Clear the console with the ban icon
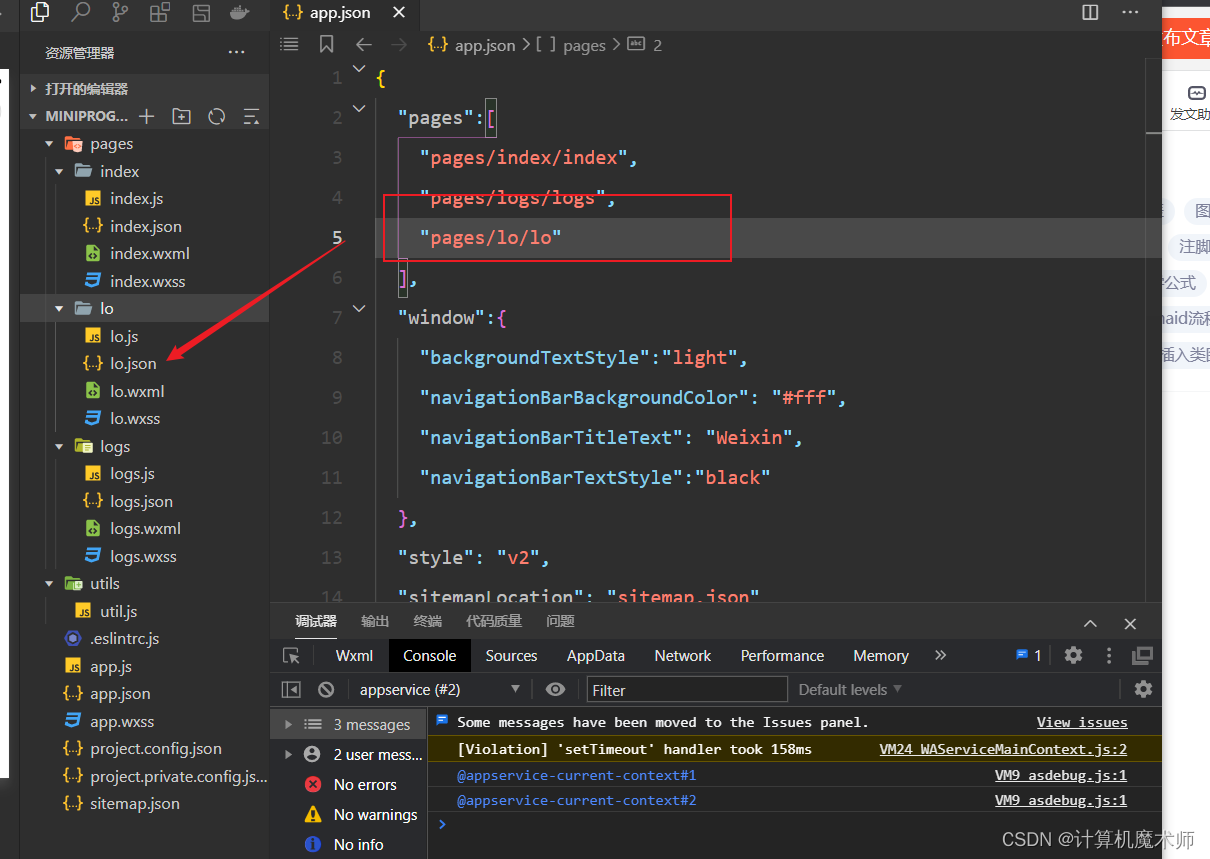Screen dimensions: 1210x859 pyautogui.click(x=326, y=689)
